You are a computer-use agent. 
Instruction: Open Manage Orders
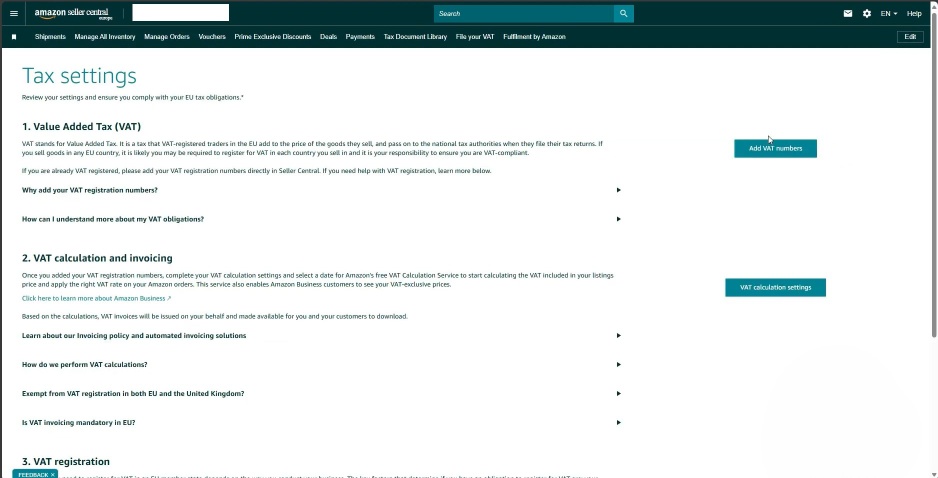pyautogui.click(x=167, y=36)
